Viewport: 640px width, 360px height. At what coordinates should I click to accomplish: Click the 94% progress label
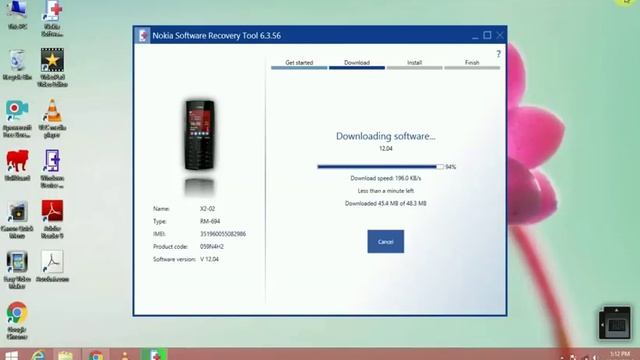[451, 167]
